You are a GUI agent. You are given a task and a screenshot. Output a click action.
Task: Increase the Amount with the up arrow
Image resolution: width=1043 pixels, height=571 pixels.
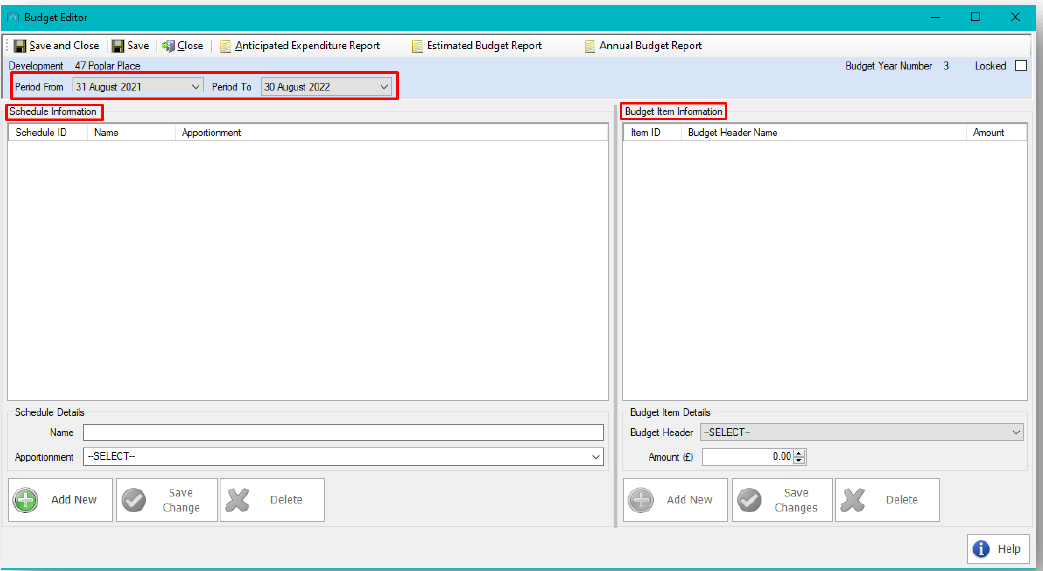(x=800, y=453)
